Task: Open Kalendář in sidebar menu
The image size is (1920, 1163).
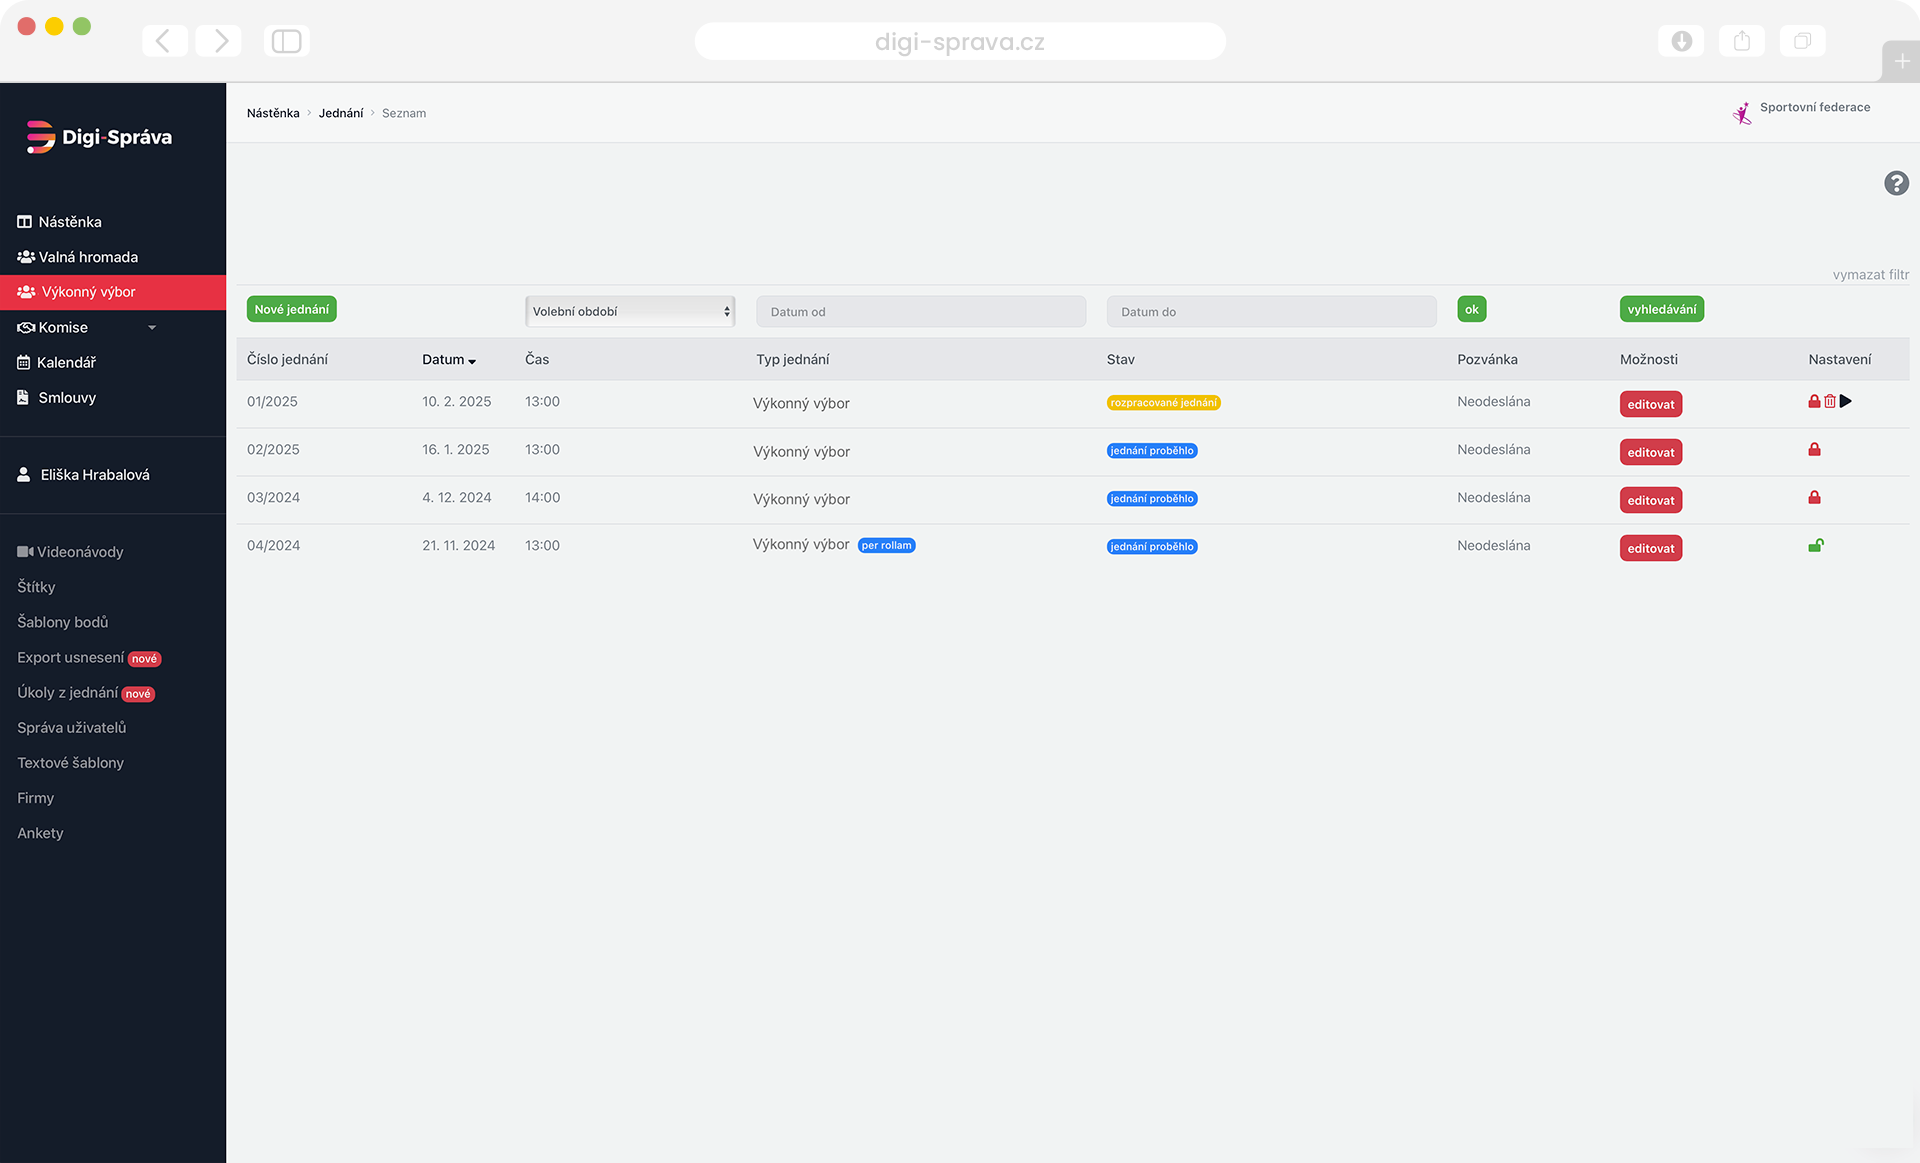Action: [x=66, y=362]
